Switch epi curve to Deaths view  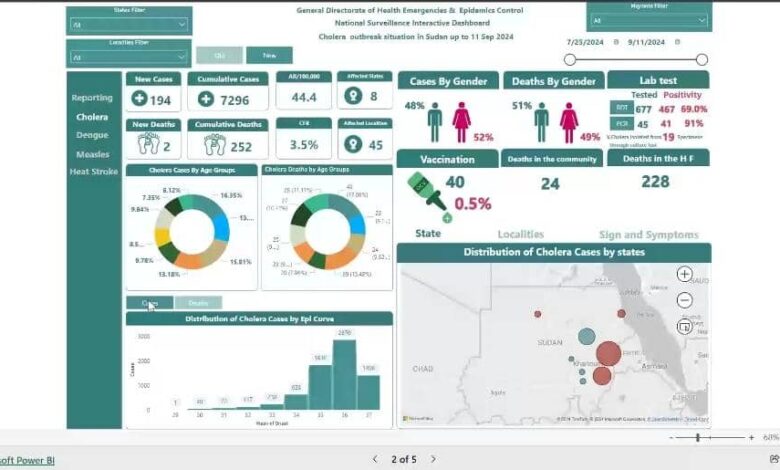click(198, 302)
